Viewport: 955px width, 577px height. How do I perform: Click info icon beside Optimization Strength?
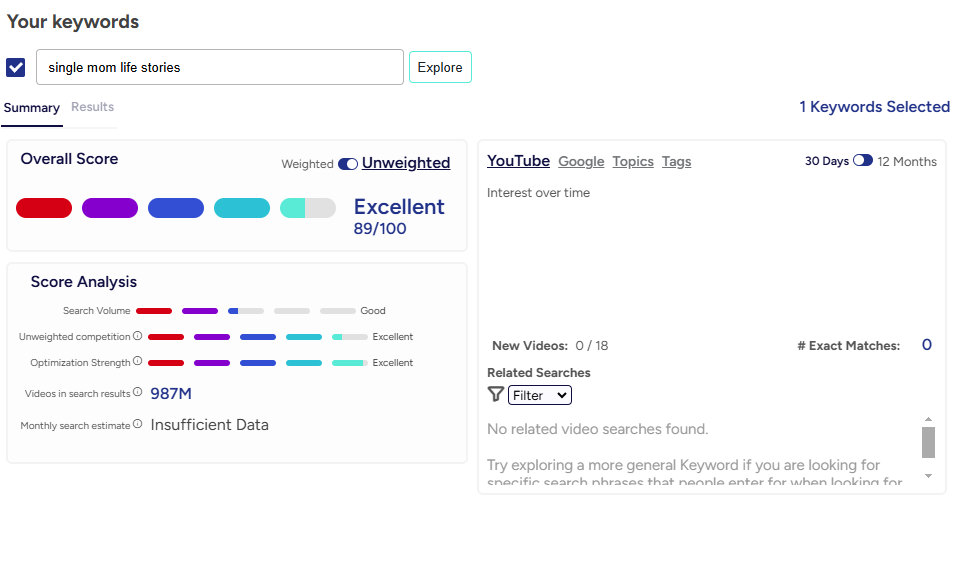tap(138, 362)
